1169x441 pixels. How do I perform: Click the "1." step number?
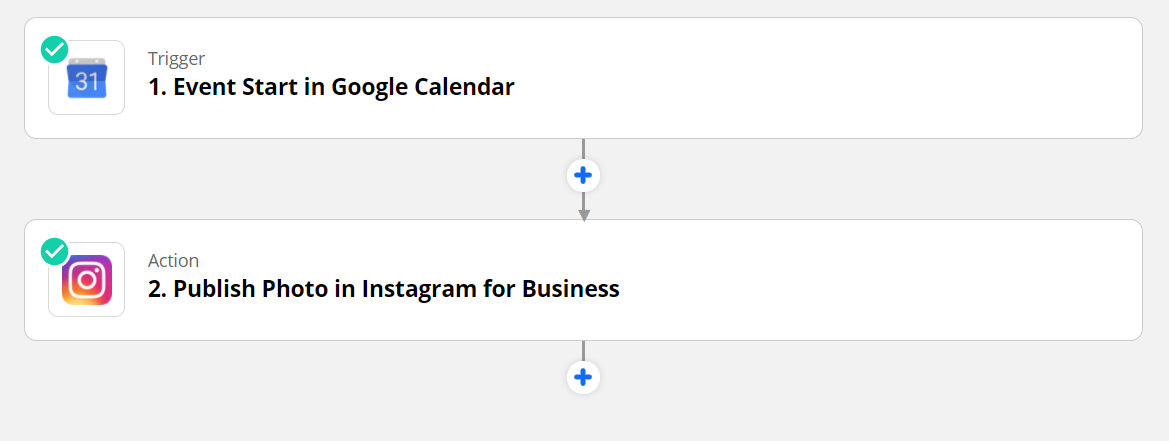click(x=157, y=87)
